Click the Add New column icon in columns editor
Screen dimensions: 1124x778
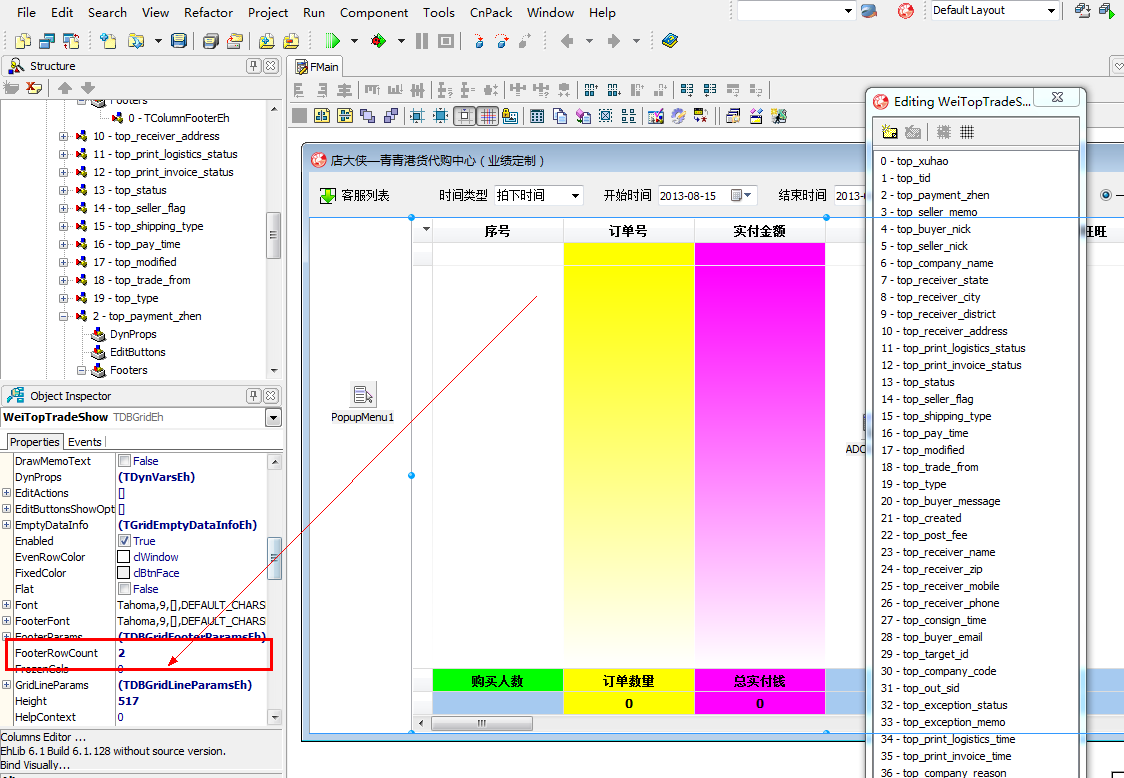tap(890, 132)
